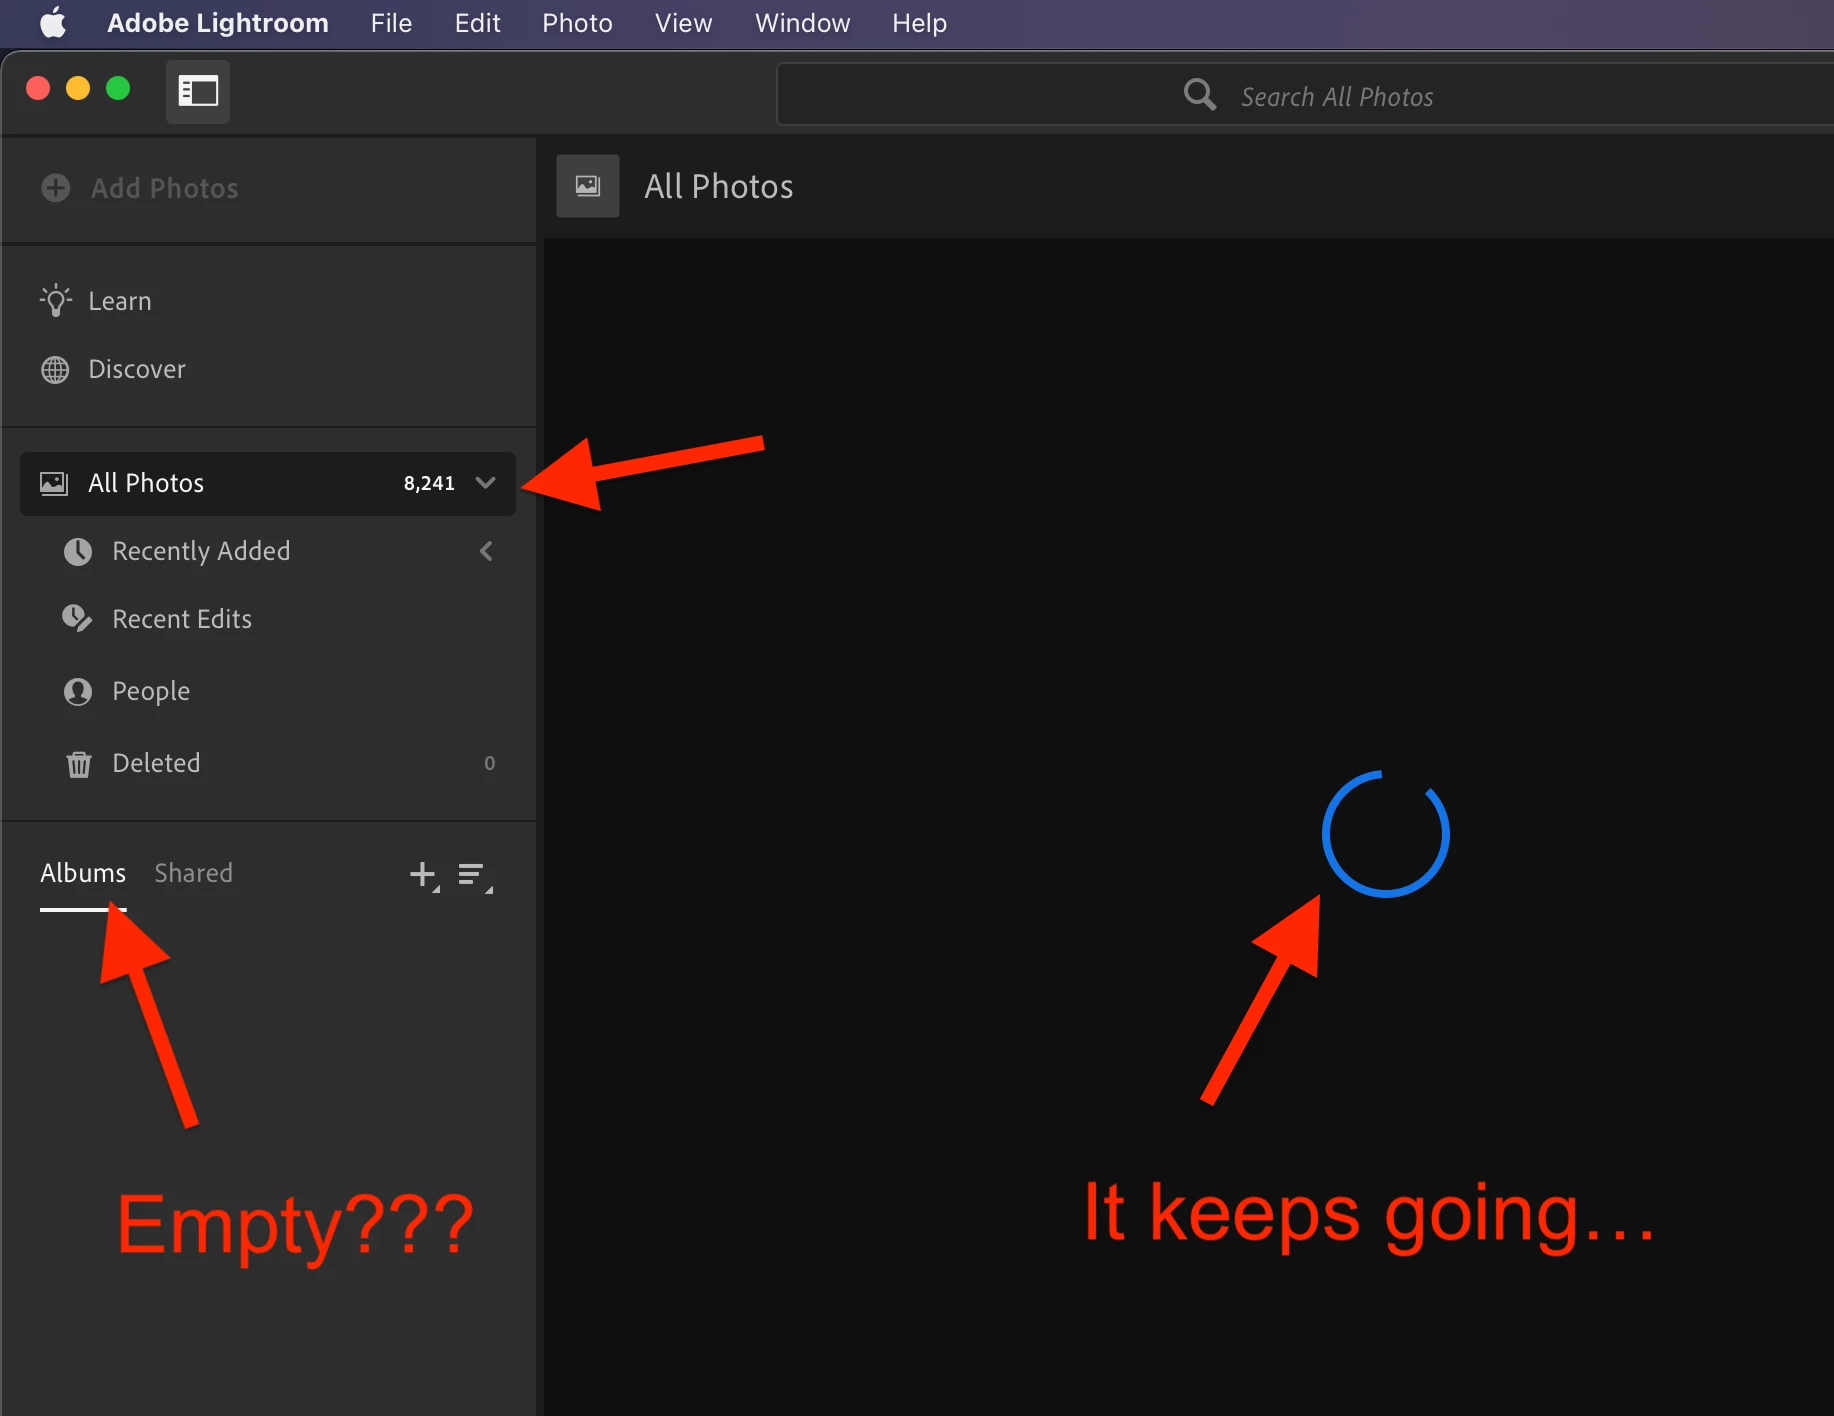The width and height of the screenshot is (1834, 1416).
Task: Click the Add Photos label
Action: (x=165, y=188)
